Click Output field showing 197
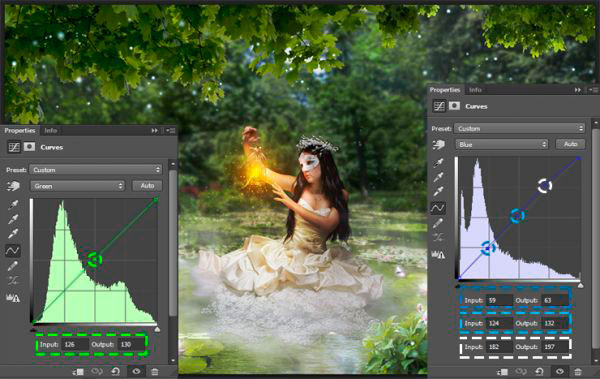The image size is (600, 379). click(555, 347)
